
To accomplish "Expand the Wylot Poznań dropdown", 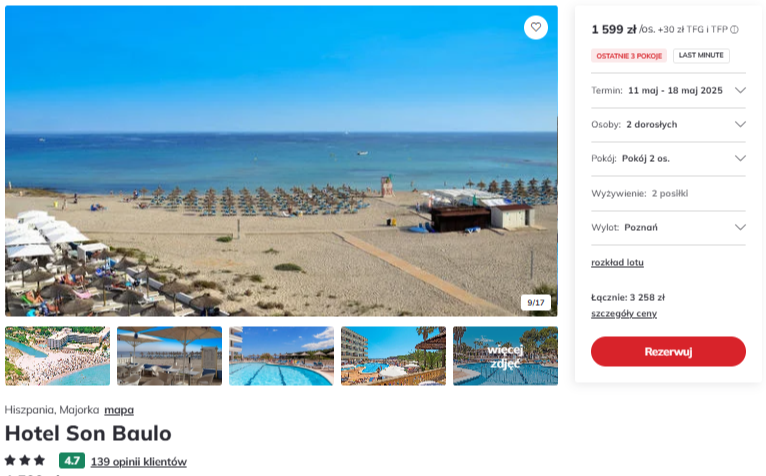I will coord(668,227).
